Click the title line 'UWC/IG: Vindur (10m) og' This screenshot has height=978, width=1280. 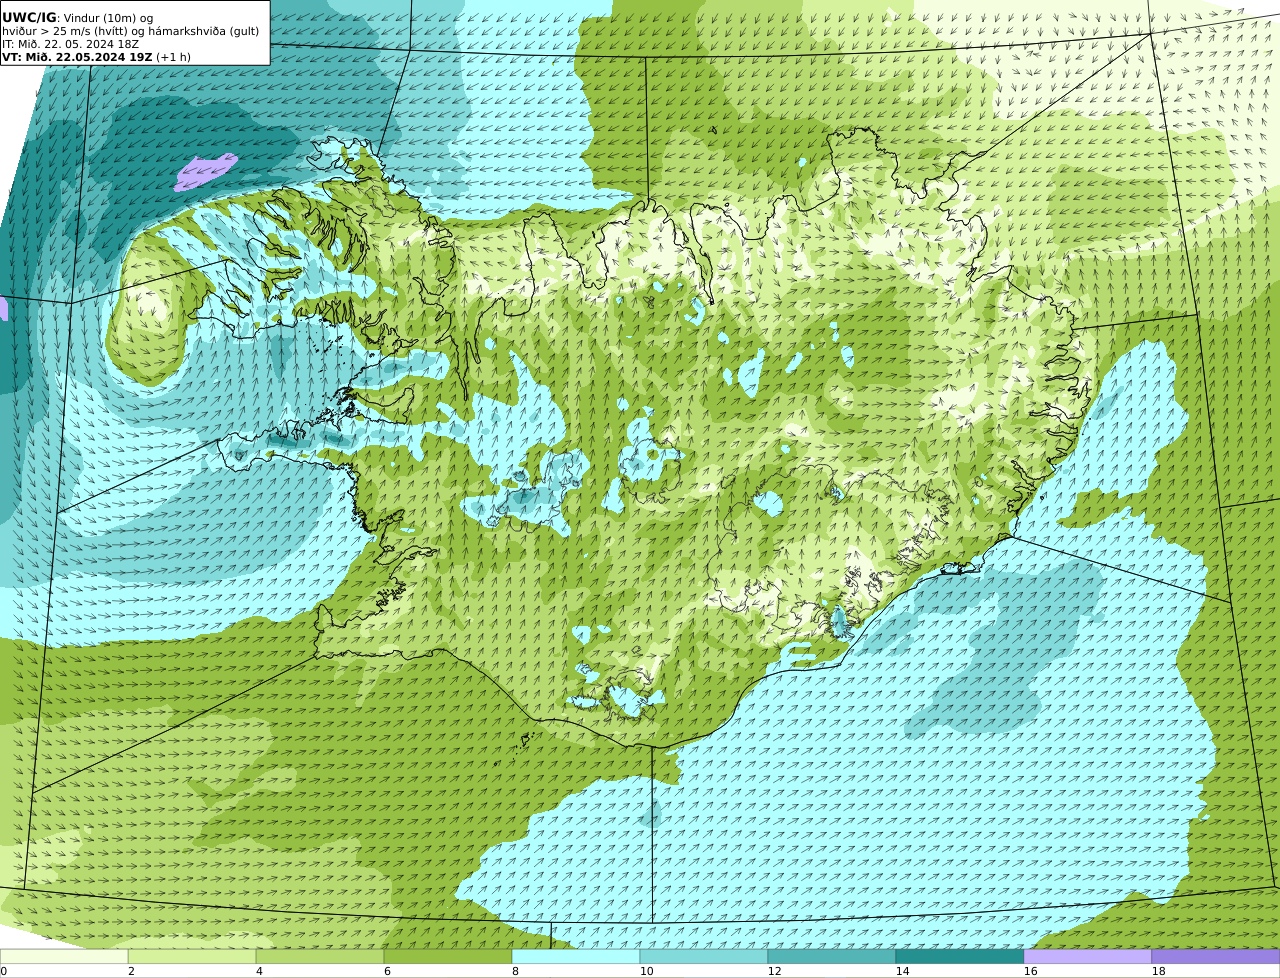pos(77,18)
